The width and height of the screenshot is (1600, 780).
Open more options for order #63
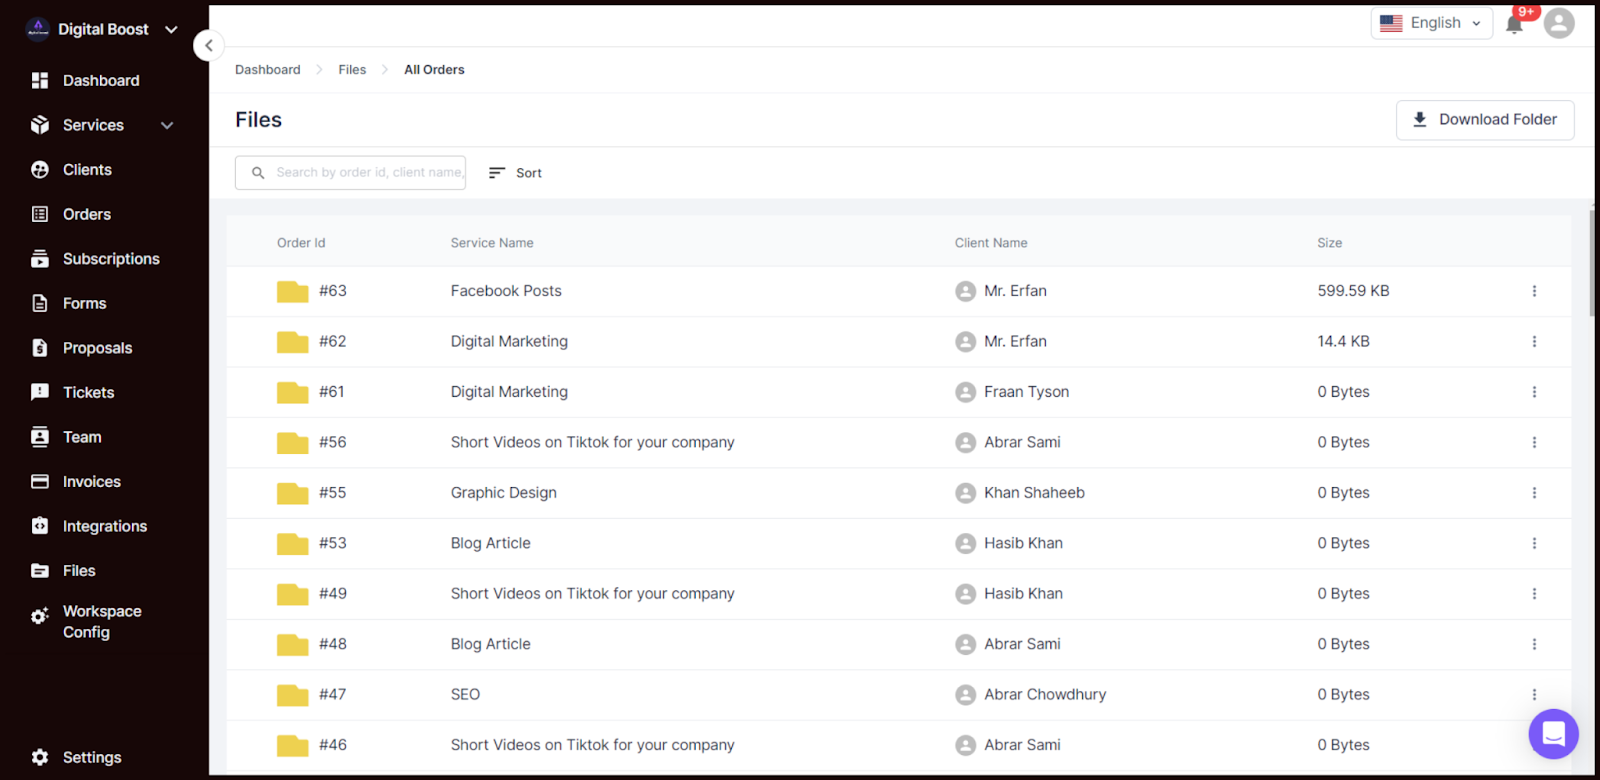1534,291
